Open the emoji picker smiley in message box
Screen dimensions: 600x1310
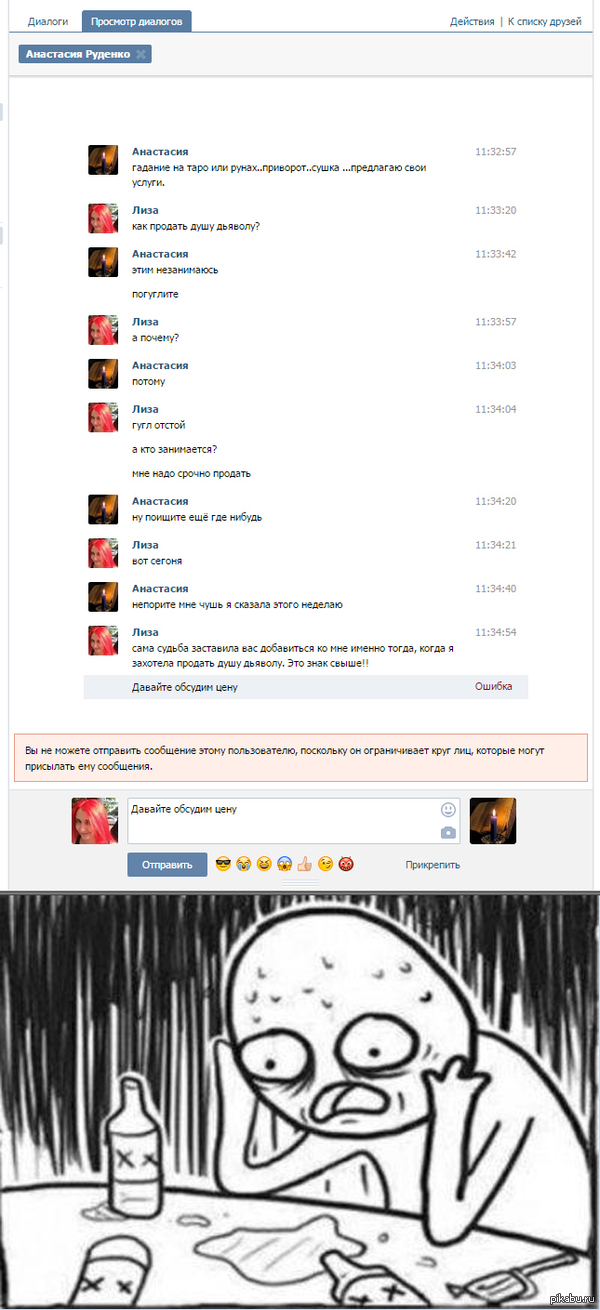[x=448, y=809]
